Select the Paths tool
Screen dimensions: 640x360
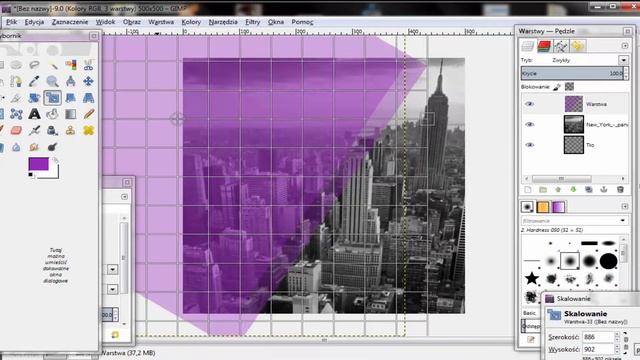coord(16,81)
